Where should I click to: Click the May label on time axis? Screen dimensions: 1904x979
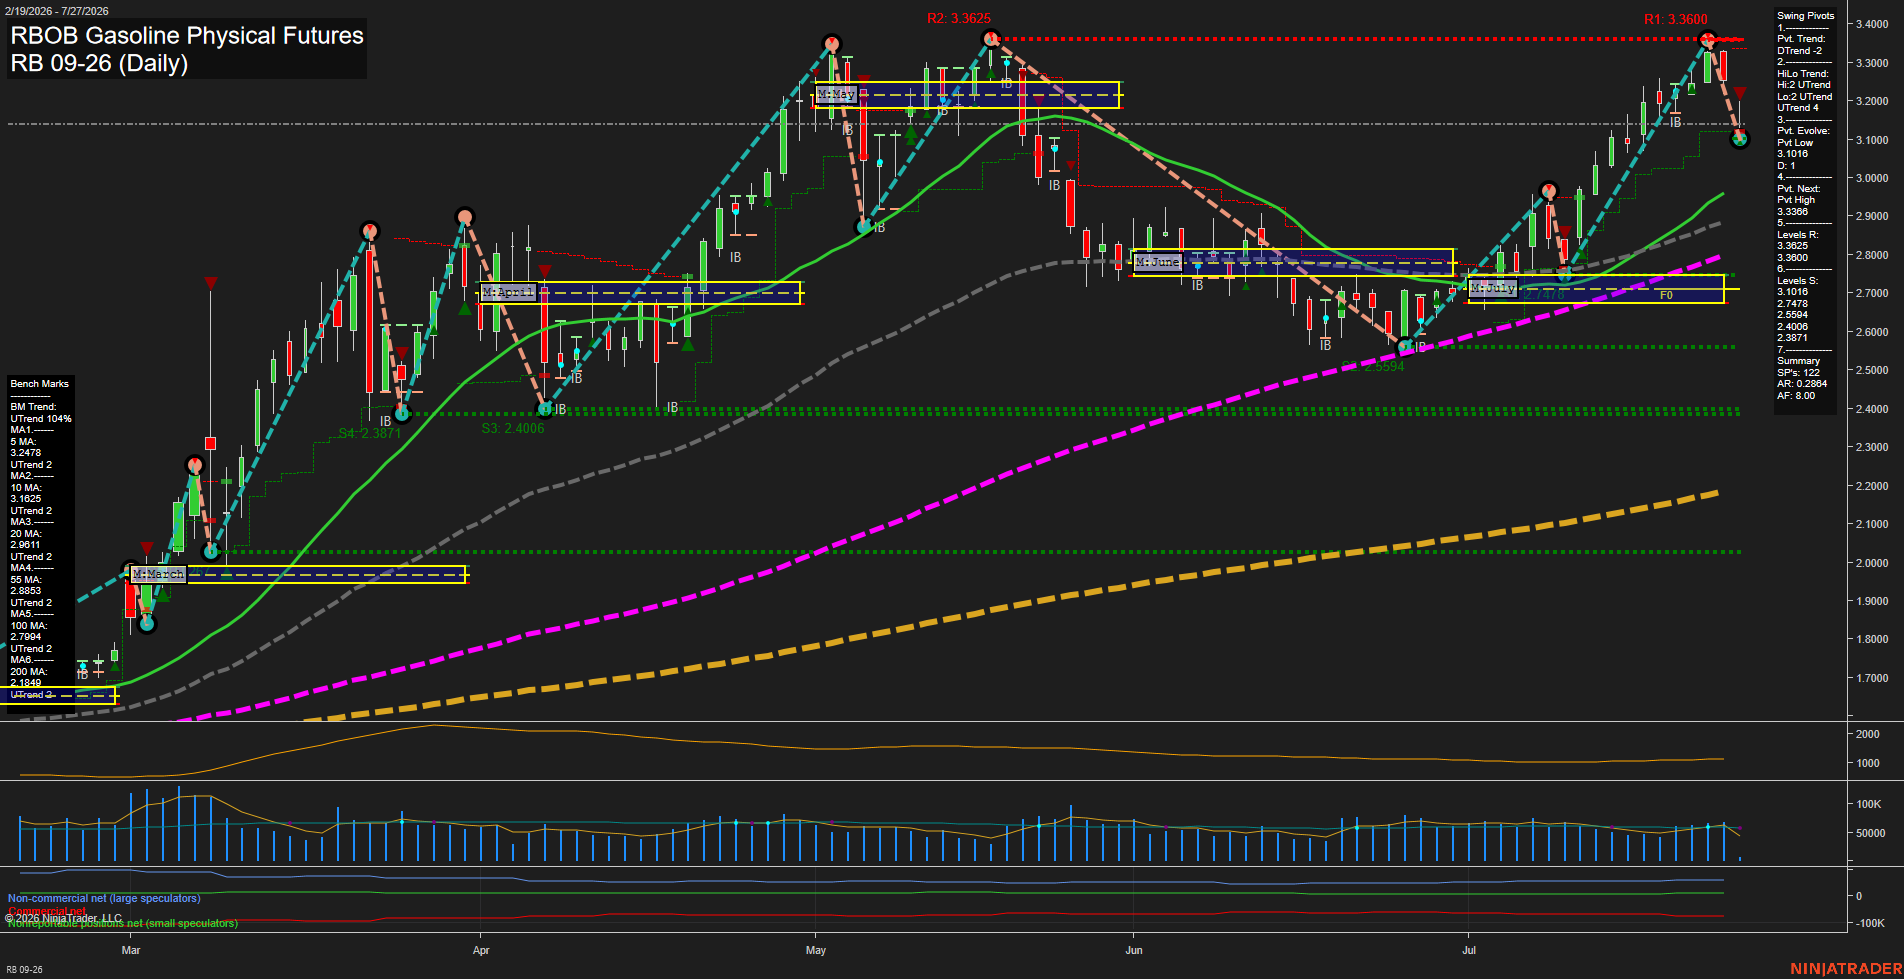(x=816, y=950)
